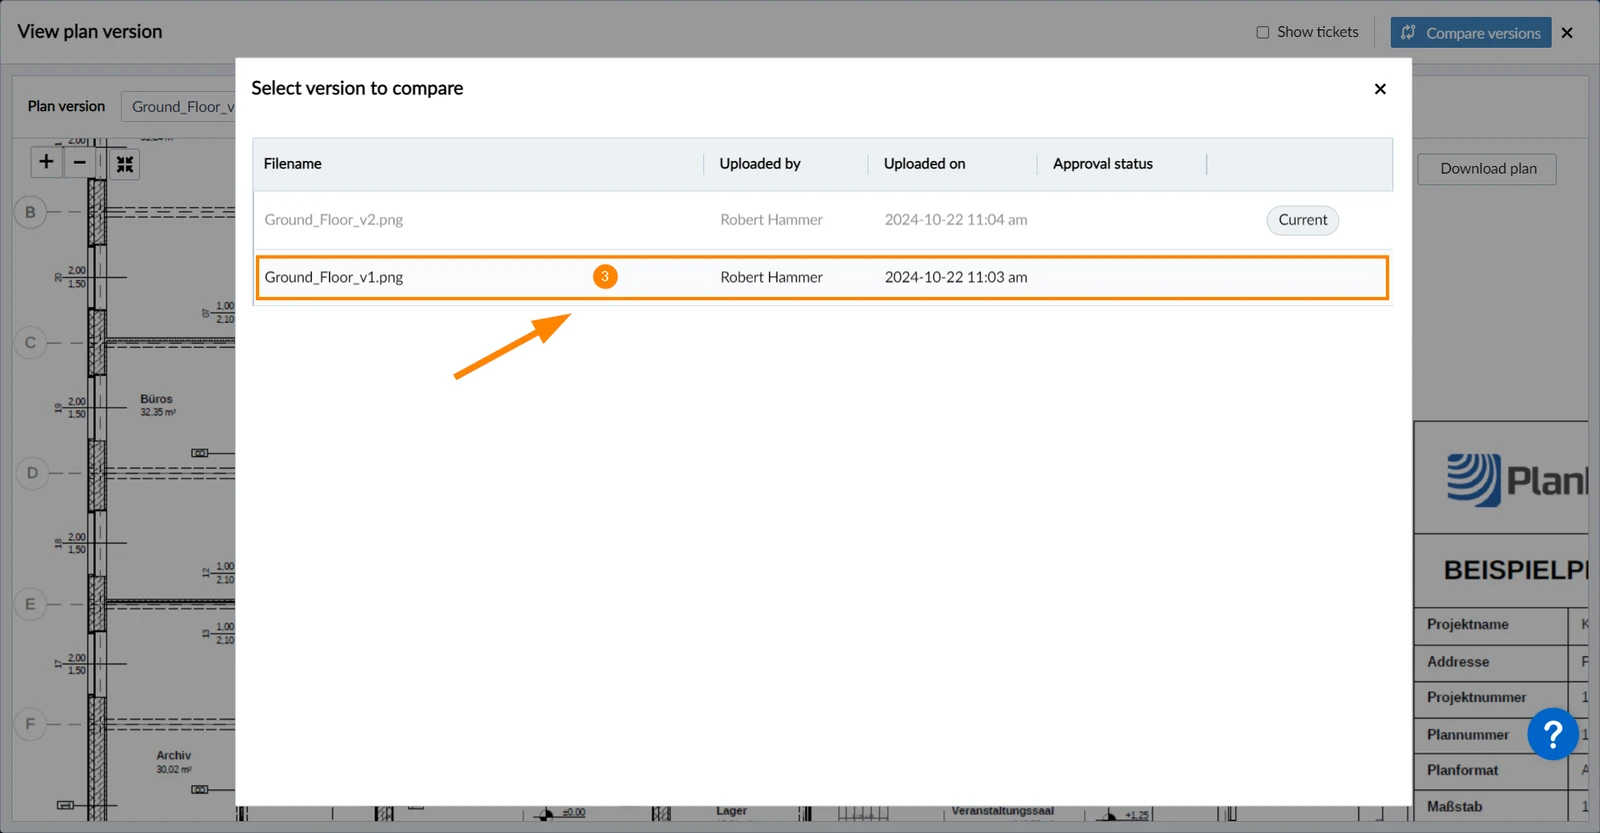Image resolution: width=1600 pixels, height=833 pixels.
Task: Click the Download plan button
Action: [1488, 169]
